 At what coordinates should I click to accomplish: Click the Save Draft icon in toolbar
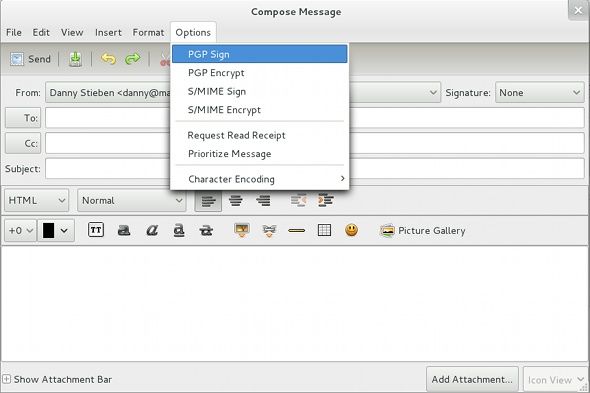[x=75, y=59]
